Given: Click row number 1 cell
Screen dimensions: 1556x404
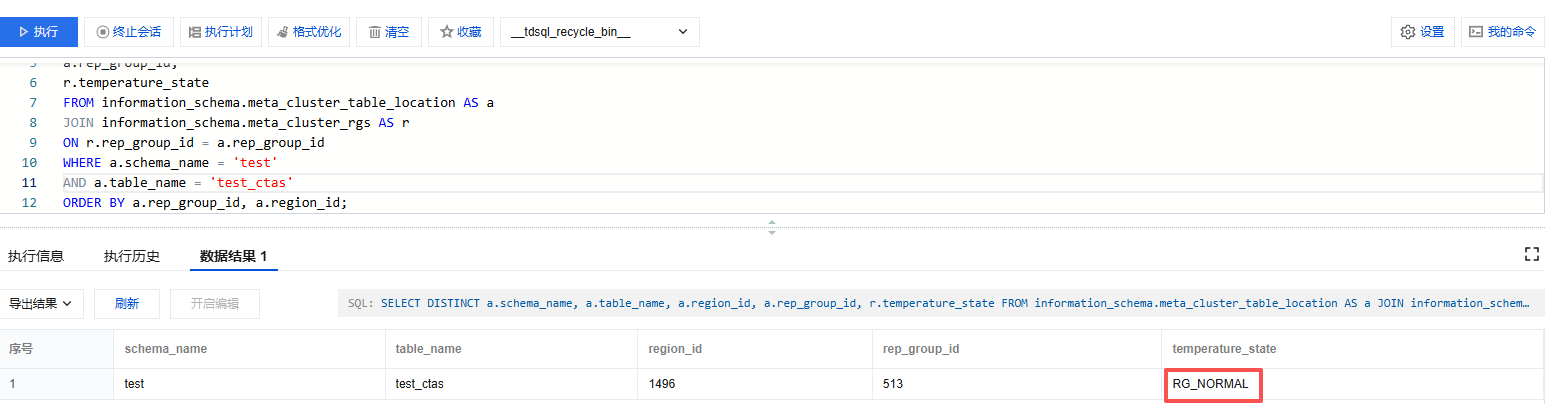Looking at the screenshot, I should (x=57, y=384).
